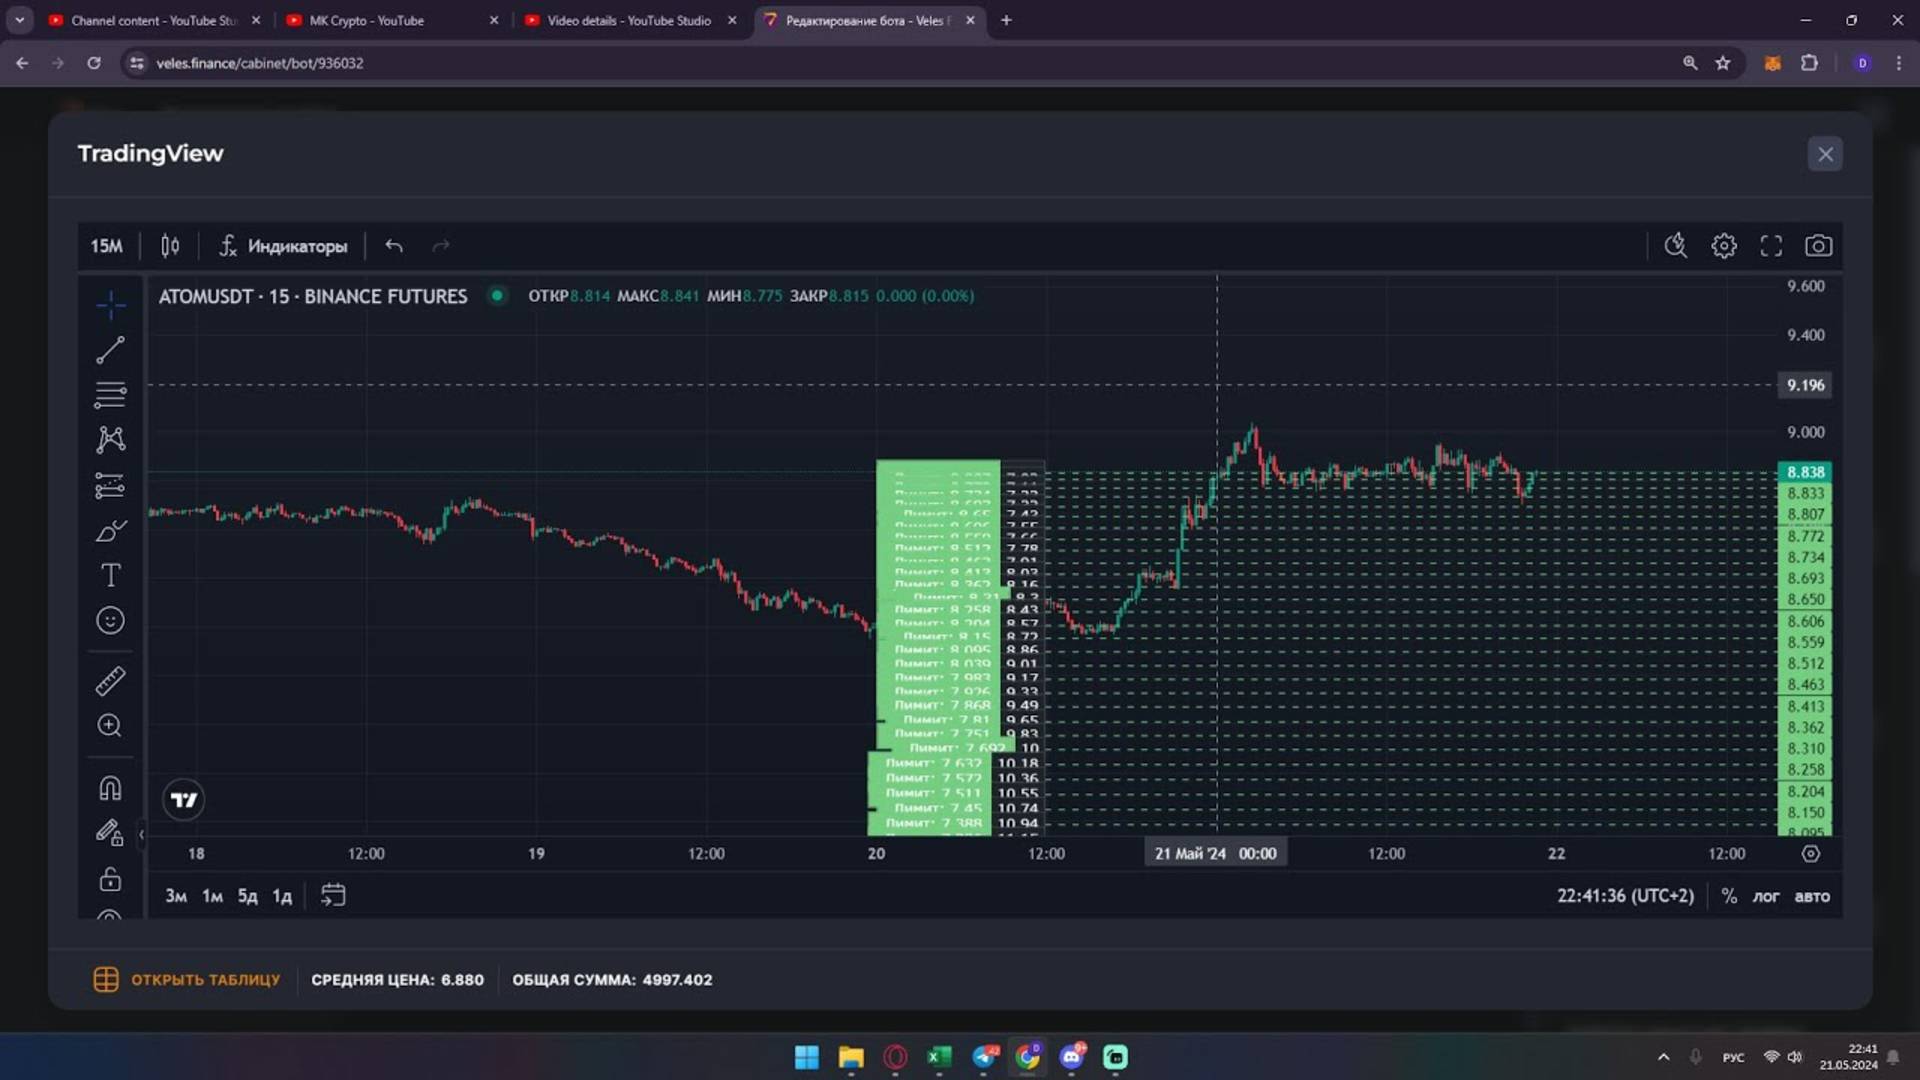Select the brush drawing tool
Screen dimensions: 1920x1080
tap(110, 531)
